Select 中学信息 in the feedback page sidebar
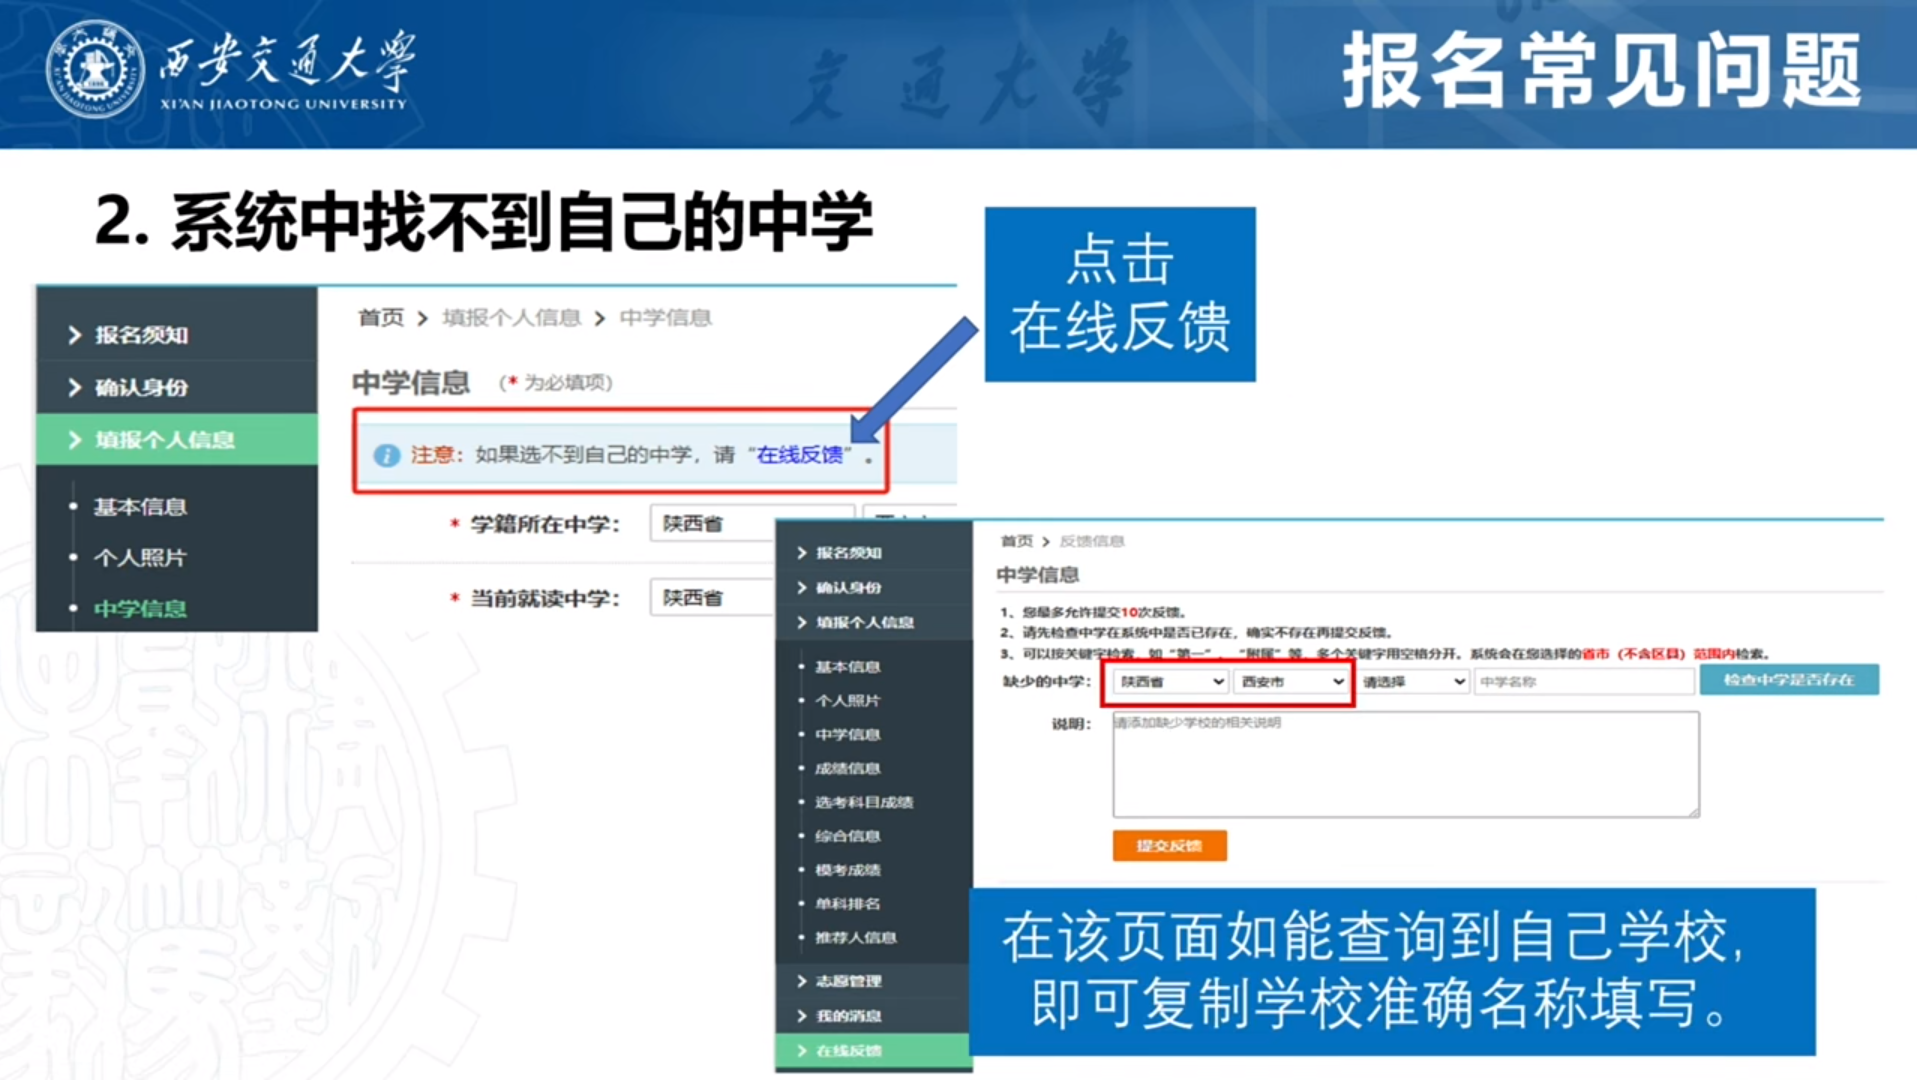 [847, 735]
